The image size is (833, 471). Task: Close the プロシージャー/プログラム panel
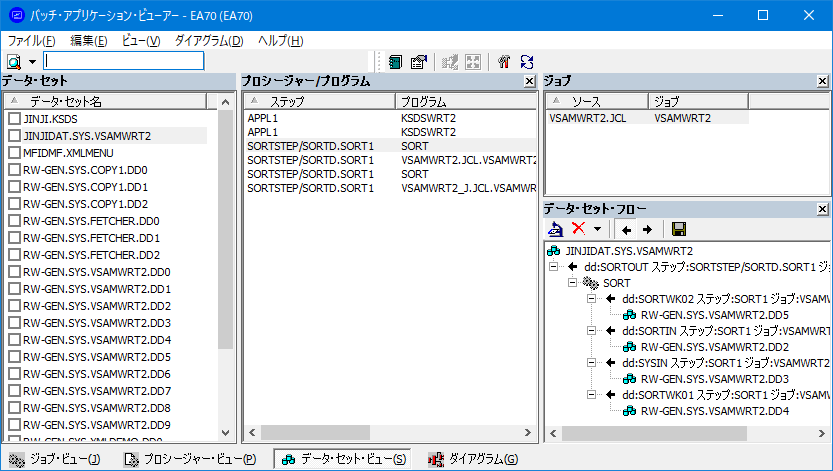coord(529,81)
